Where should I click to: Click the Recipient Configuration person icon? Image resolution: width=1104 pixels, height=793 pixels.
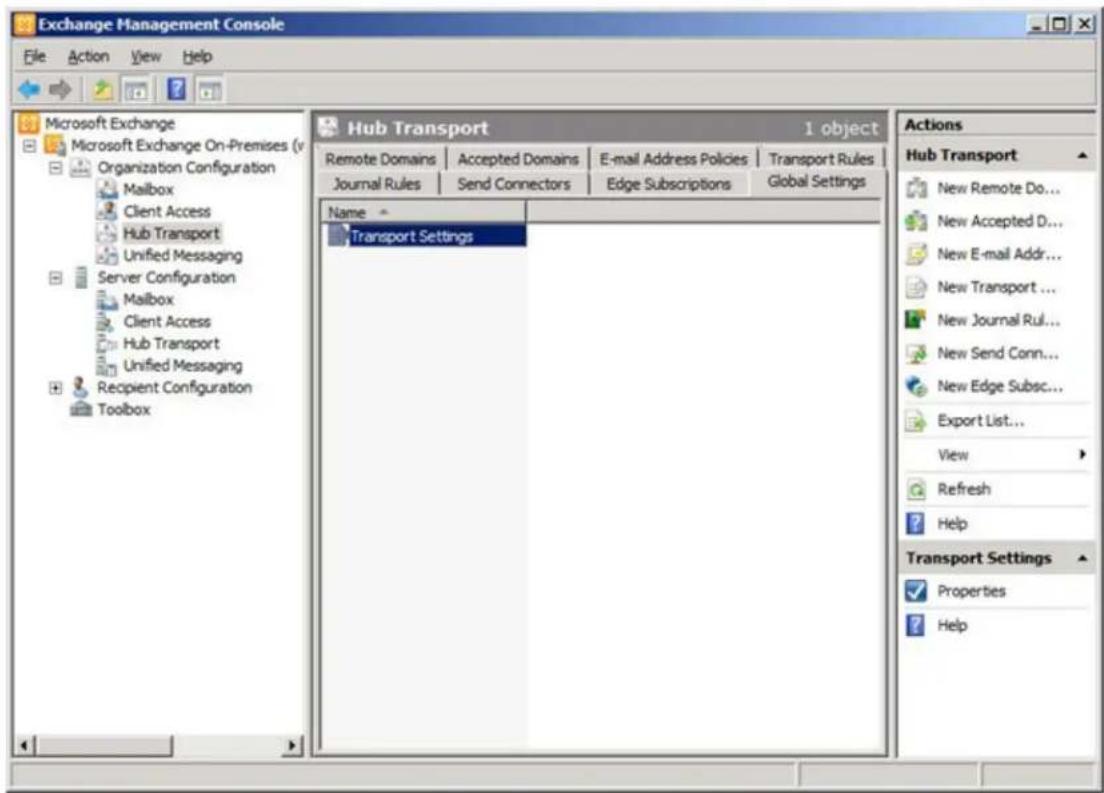point(80,387)
